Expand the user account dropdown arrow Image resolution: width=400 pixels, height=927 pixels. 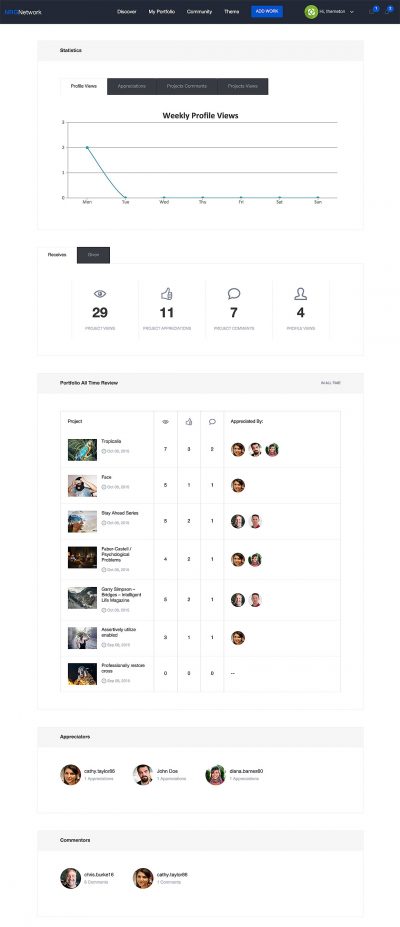(352, 12)
